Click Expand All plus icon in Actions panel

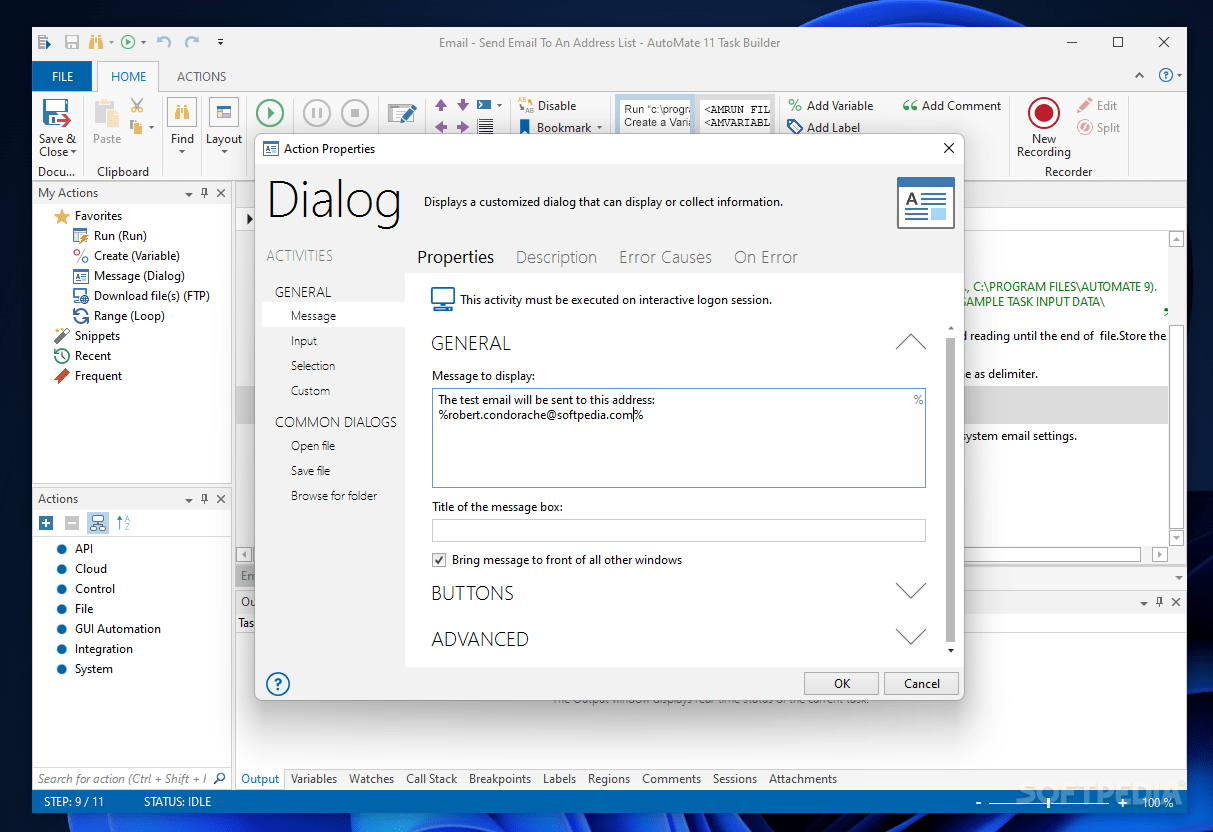pyautogui.click(x=46, y=523)
